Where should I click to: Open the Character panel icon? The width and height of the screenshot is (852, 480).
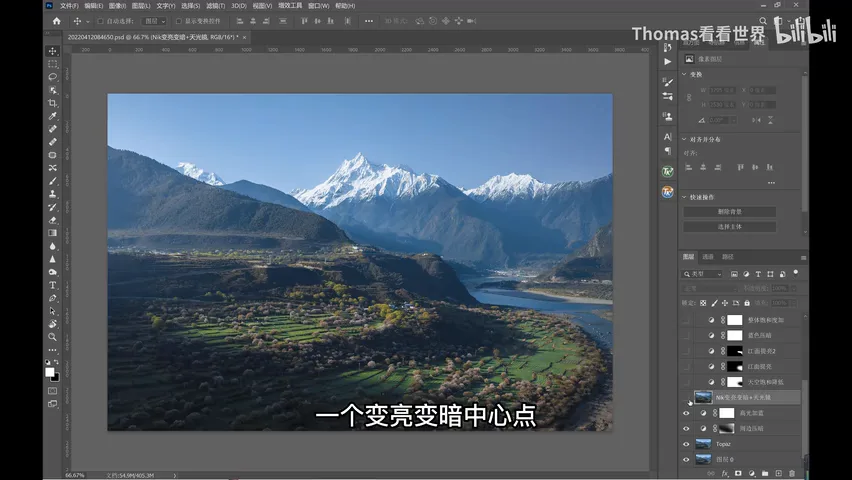668,136
